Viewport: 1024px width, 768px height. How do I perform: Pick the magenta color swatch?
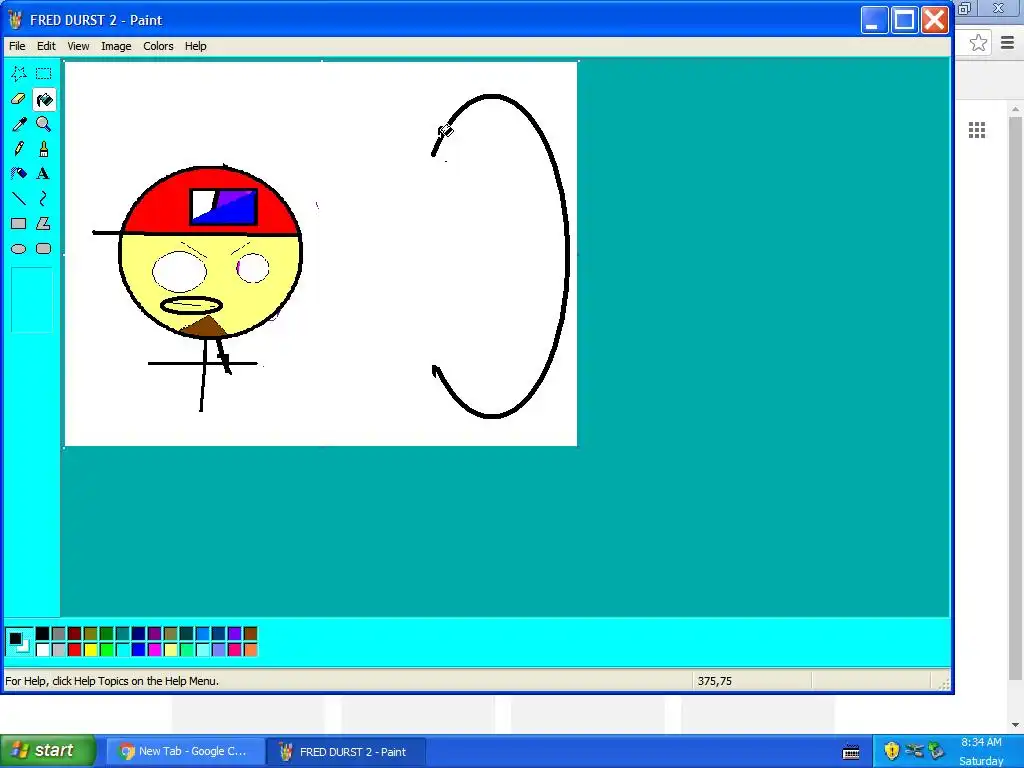(x=154, y=649)
